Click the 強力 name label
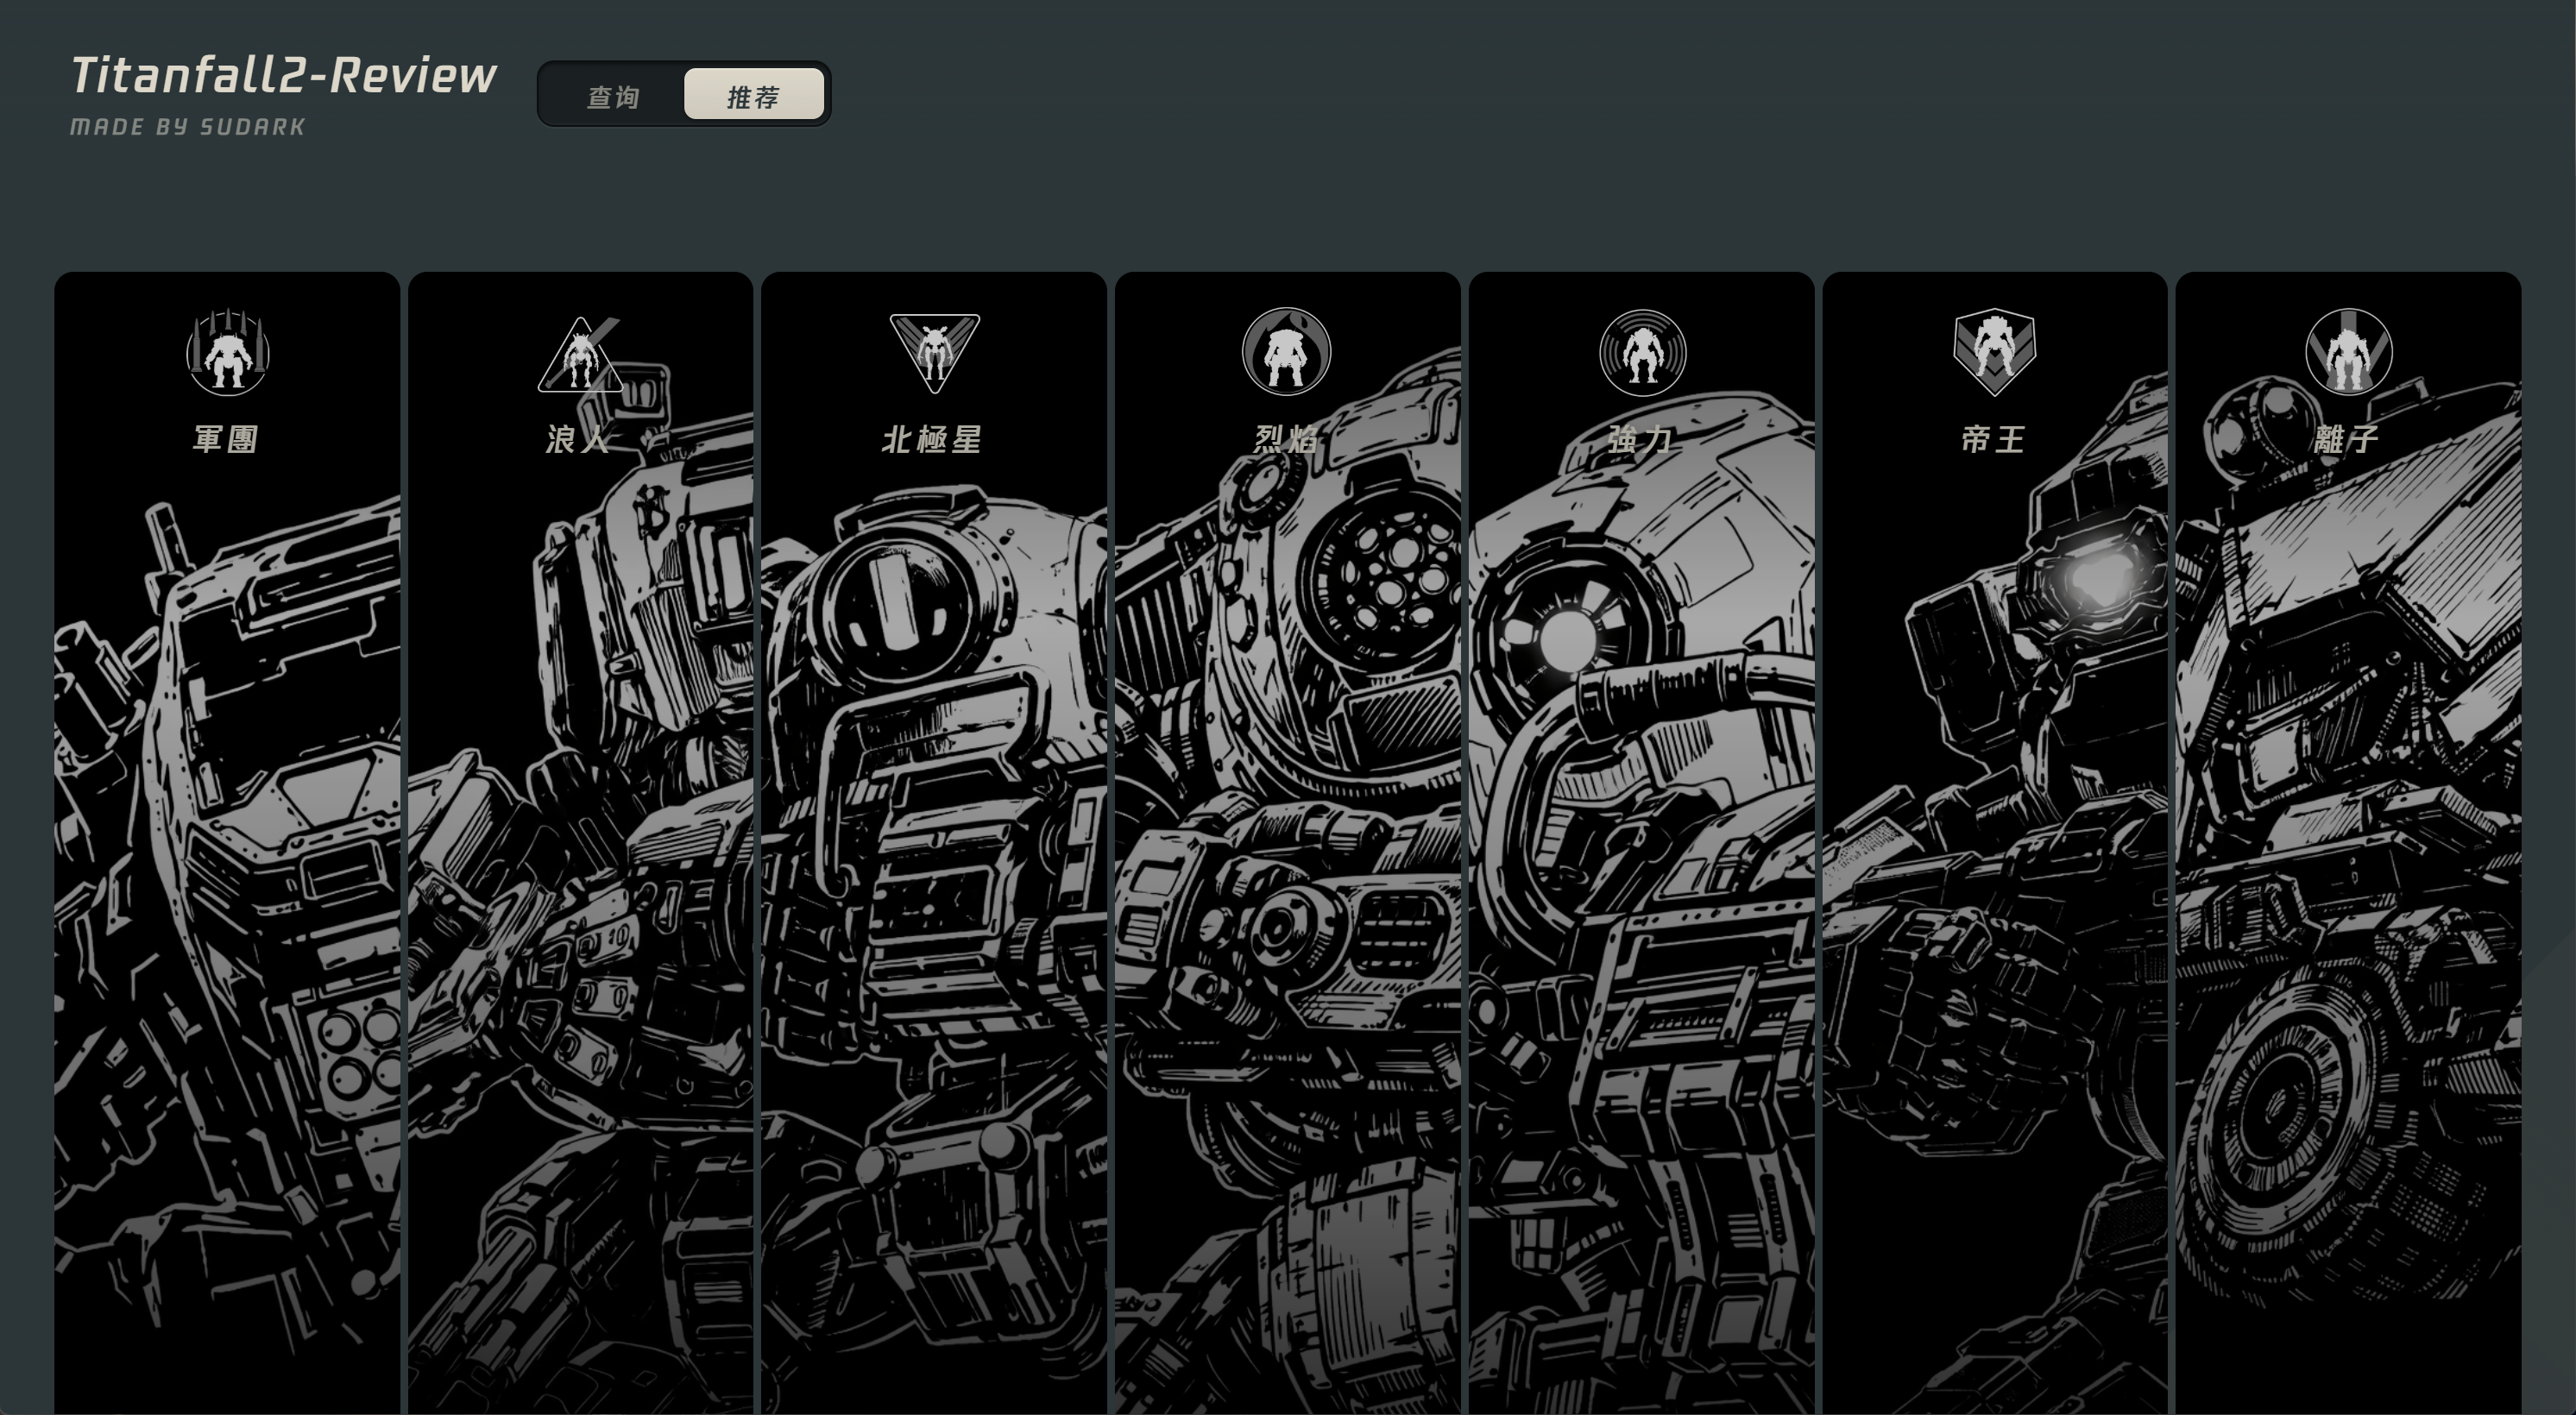Viewport: 2576px width, 1415px height. (x=1641, y=439)
